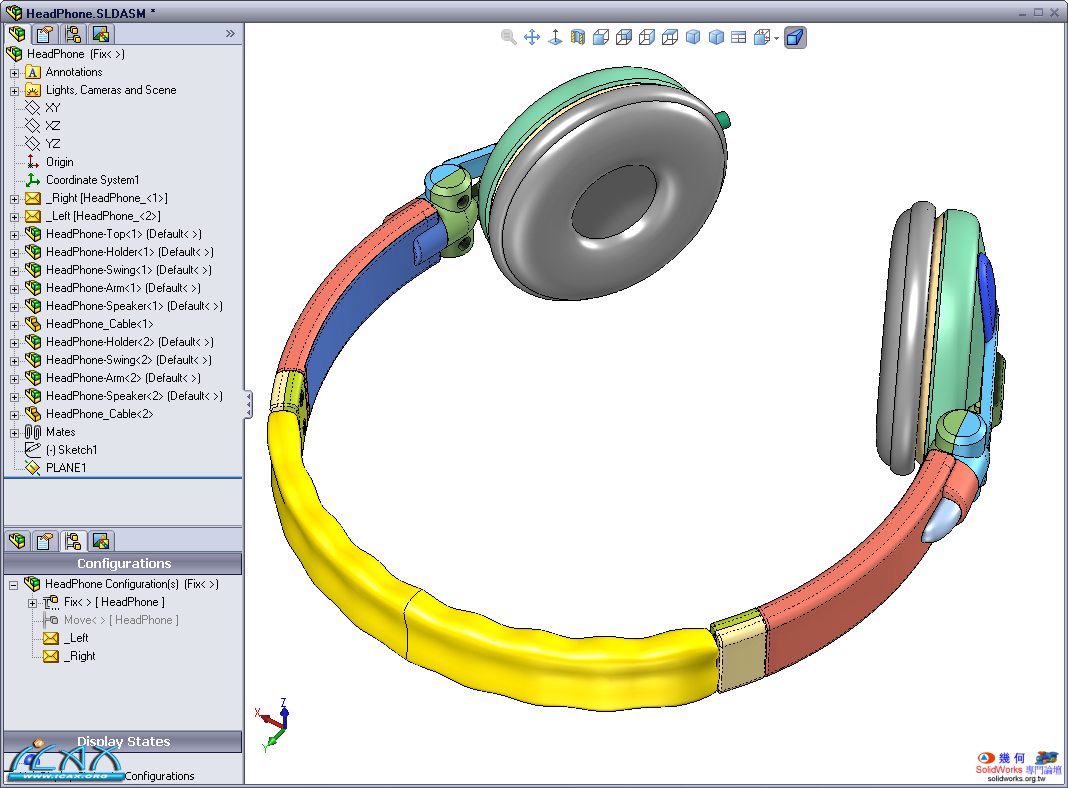The image size is (1068, 788).
Task: Select the Pan view tool
Action: (x=532, y=37)
